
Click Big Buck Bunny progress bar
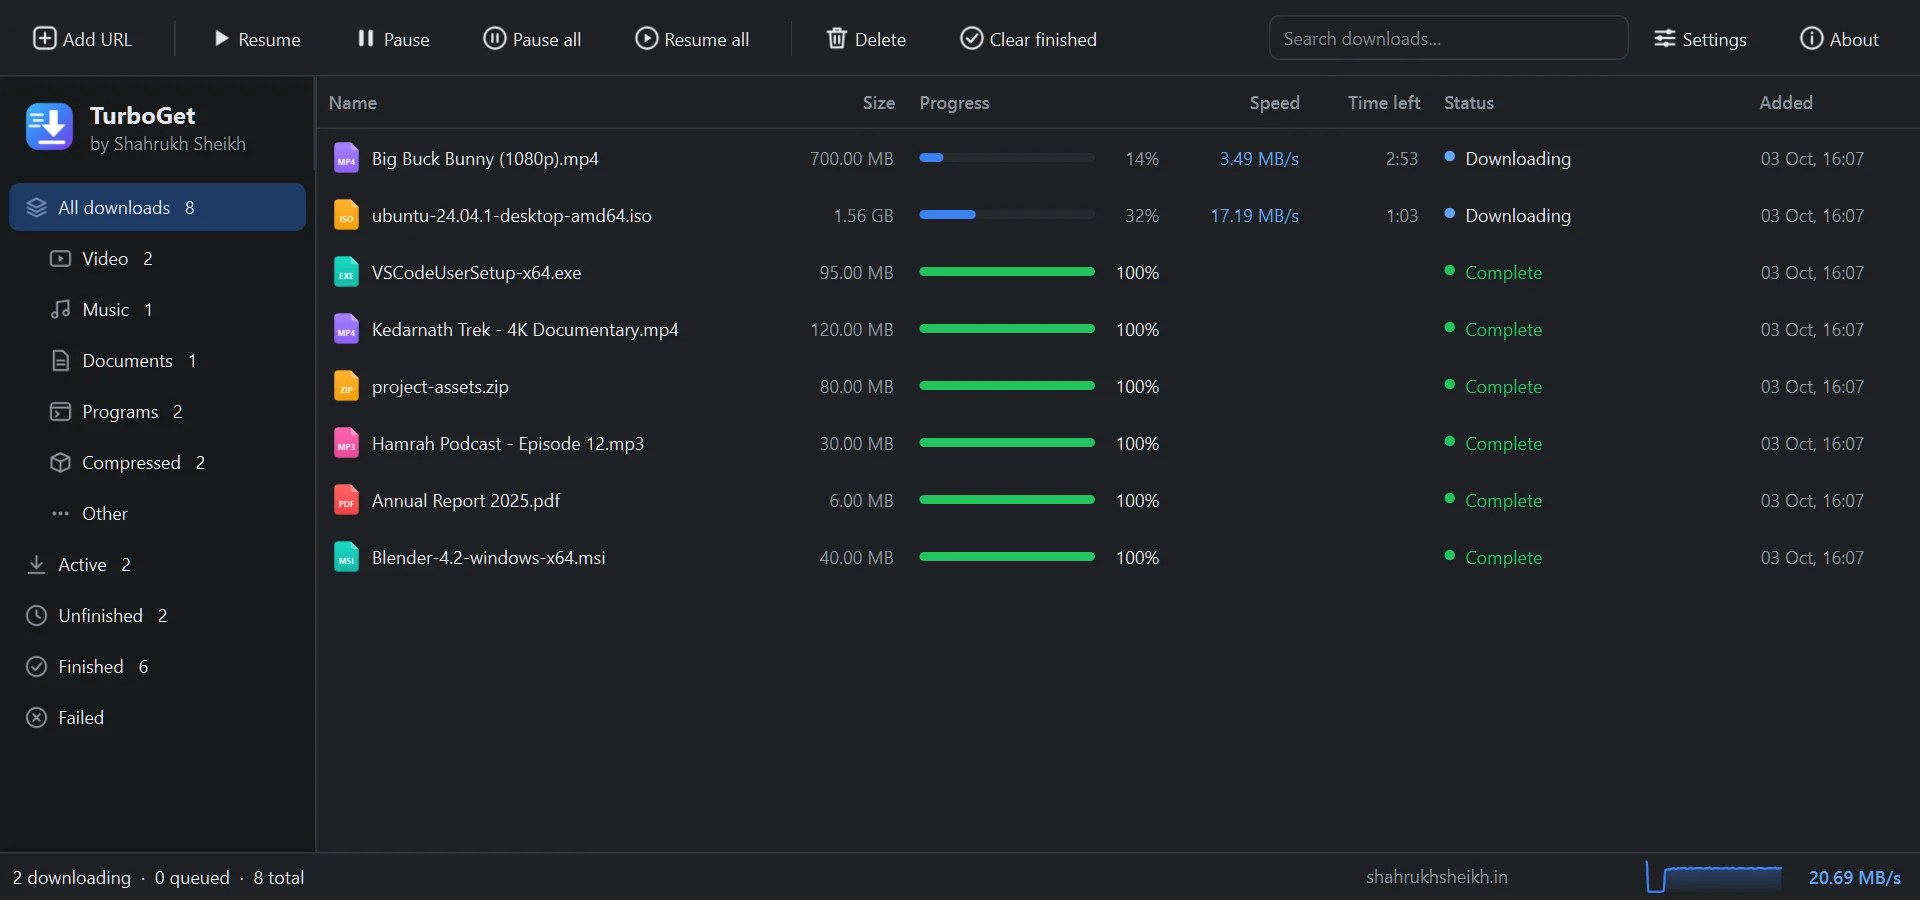1007,157
